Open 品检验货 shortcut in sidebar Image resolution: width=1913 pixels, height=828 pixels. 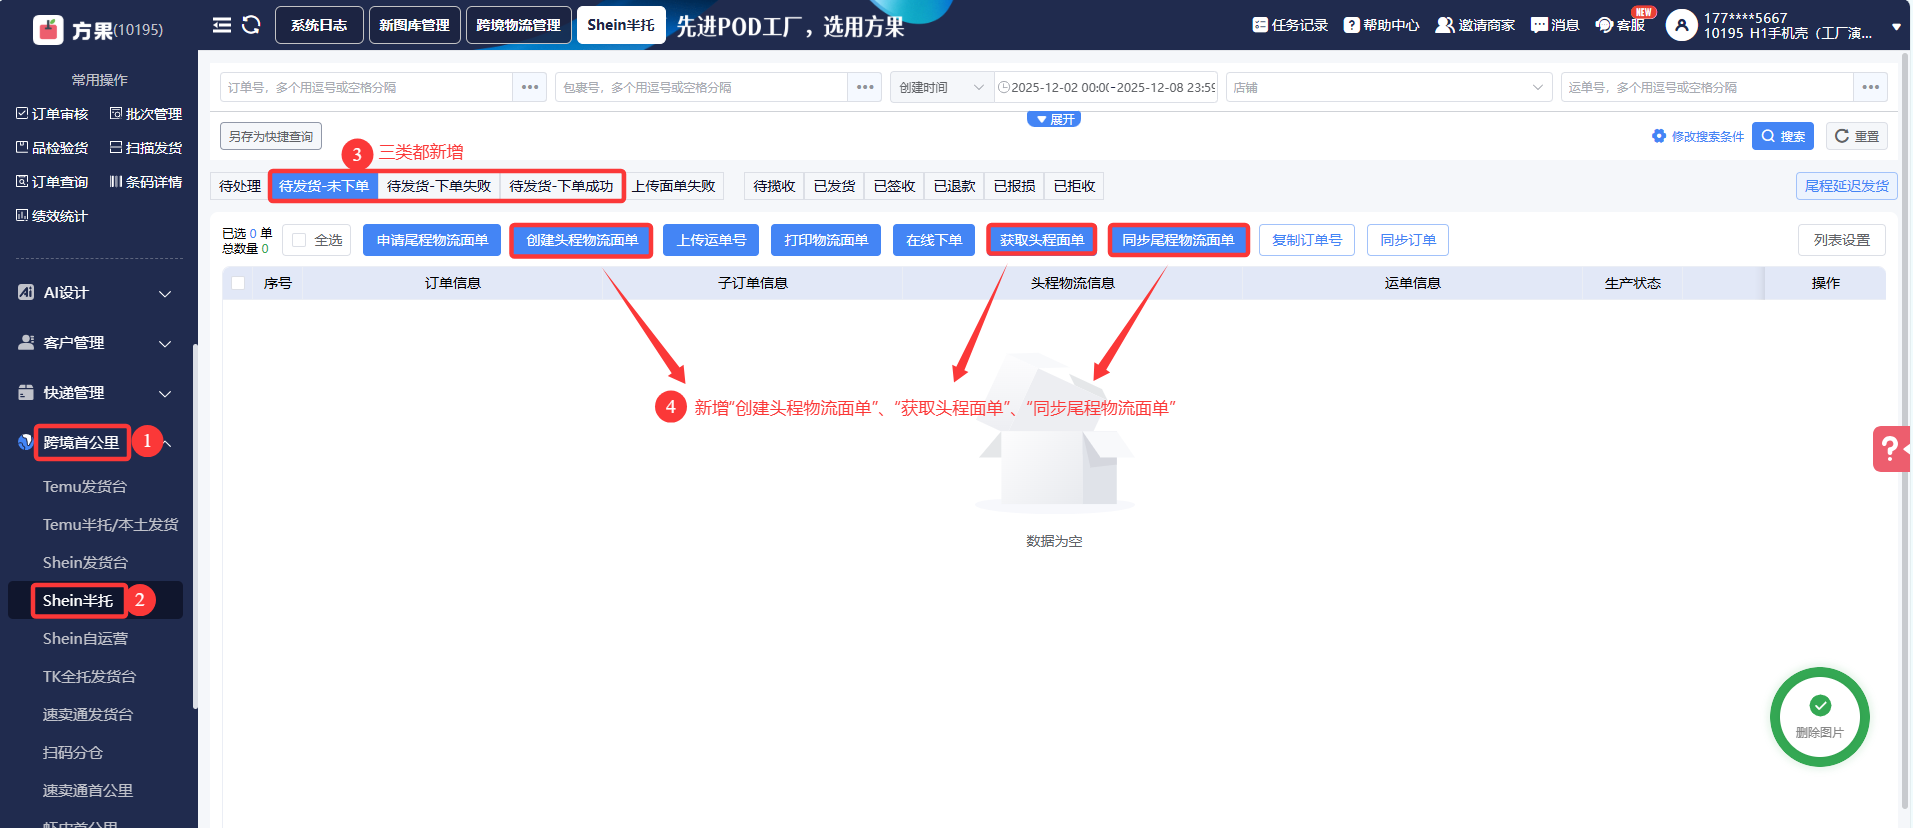(52, 148)
